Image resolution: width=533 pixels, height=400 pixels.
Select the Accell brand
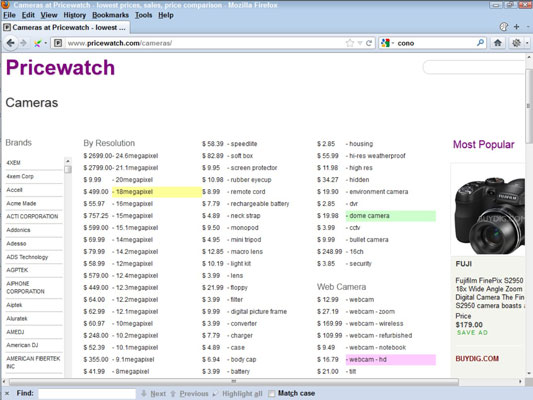[x=14, y=190]
